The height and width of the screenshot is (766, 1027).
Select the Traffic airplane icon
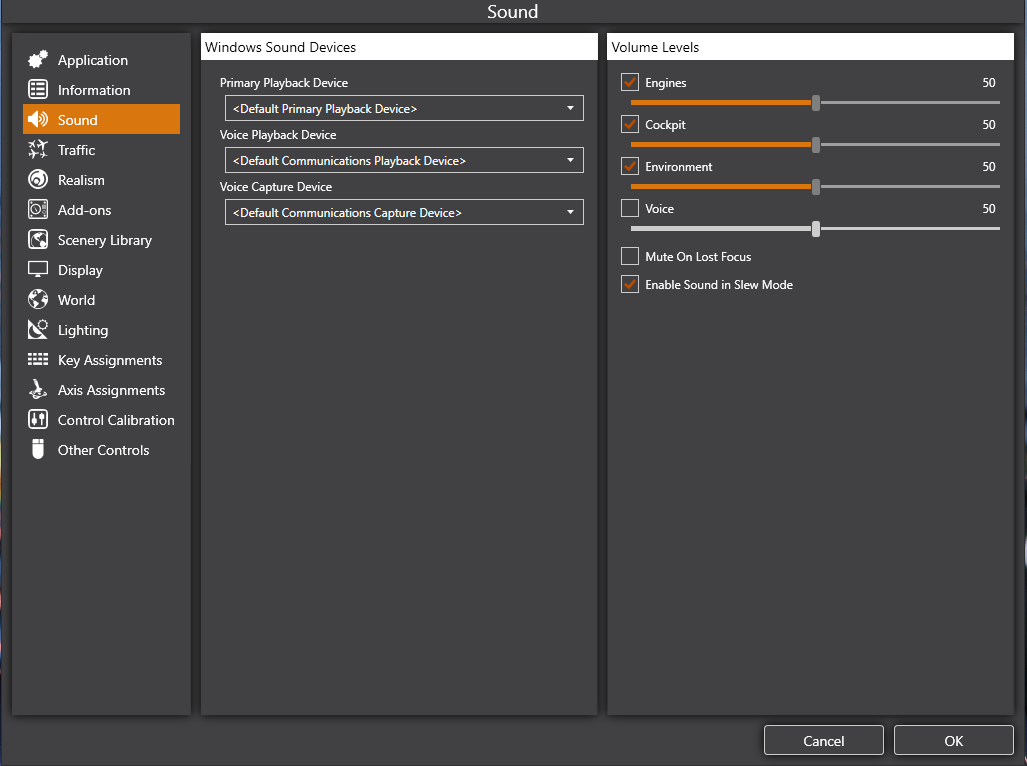pyautogui.click(x=38, y=150)
